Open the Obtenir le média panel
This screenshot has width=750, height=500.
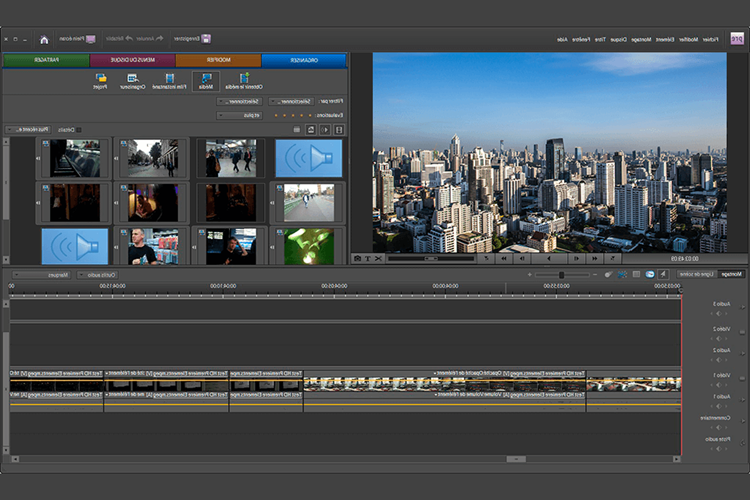pos(244,81)
